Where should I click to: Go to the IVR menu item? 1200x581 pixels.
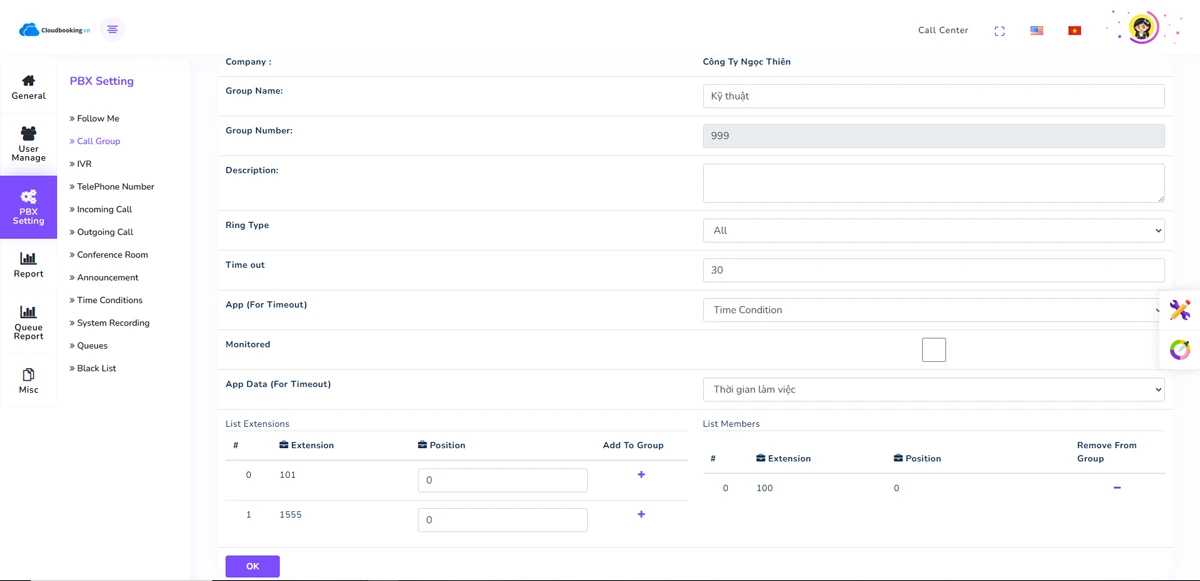click(84, 164)
